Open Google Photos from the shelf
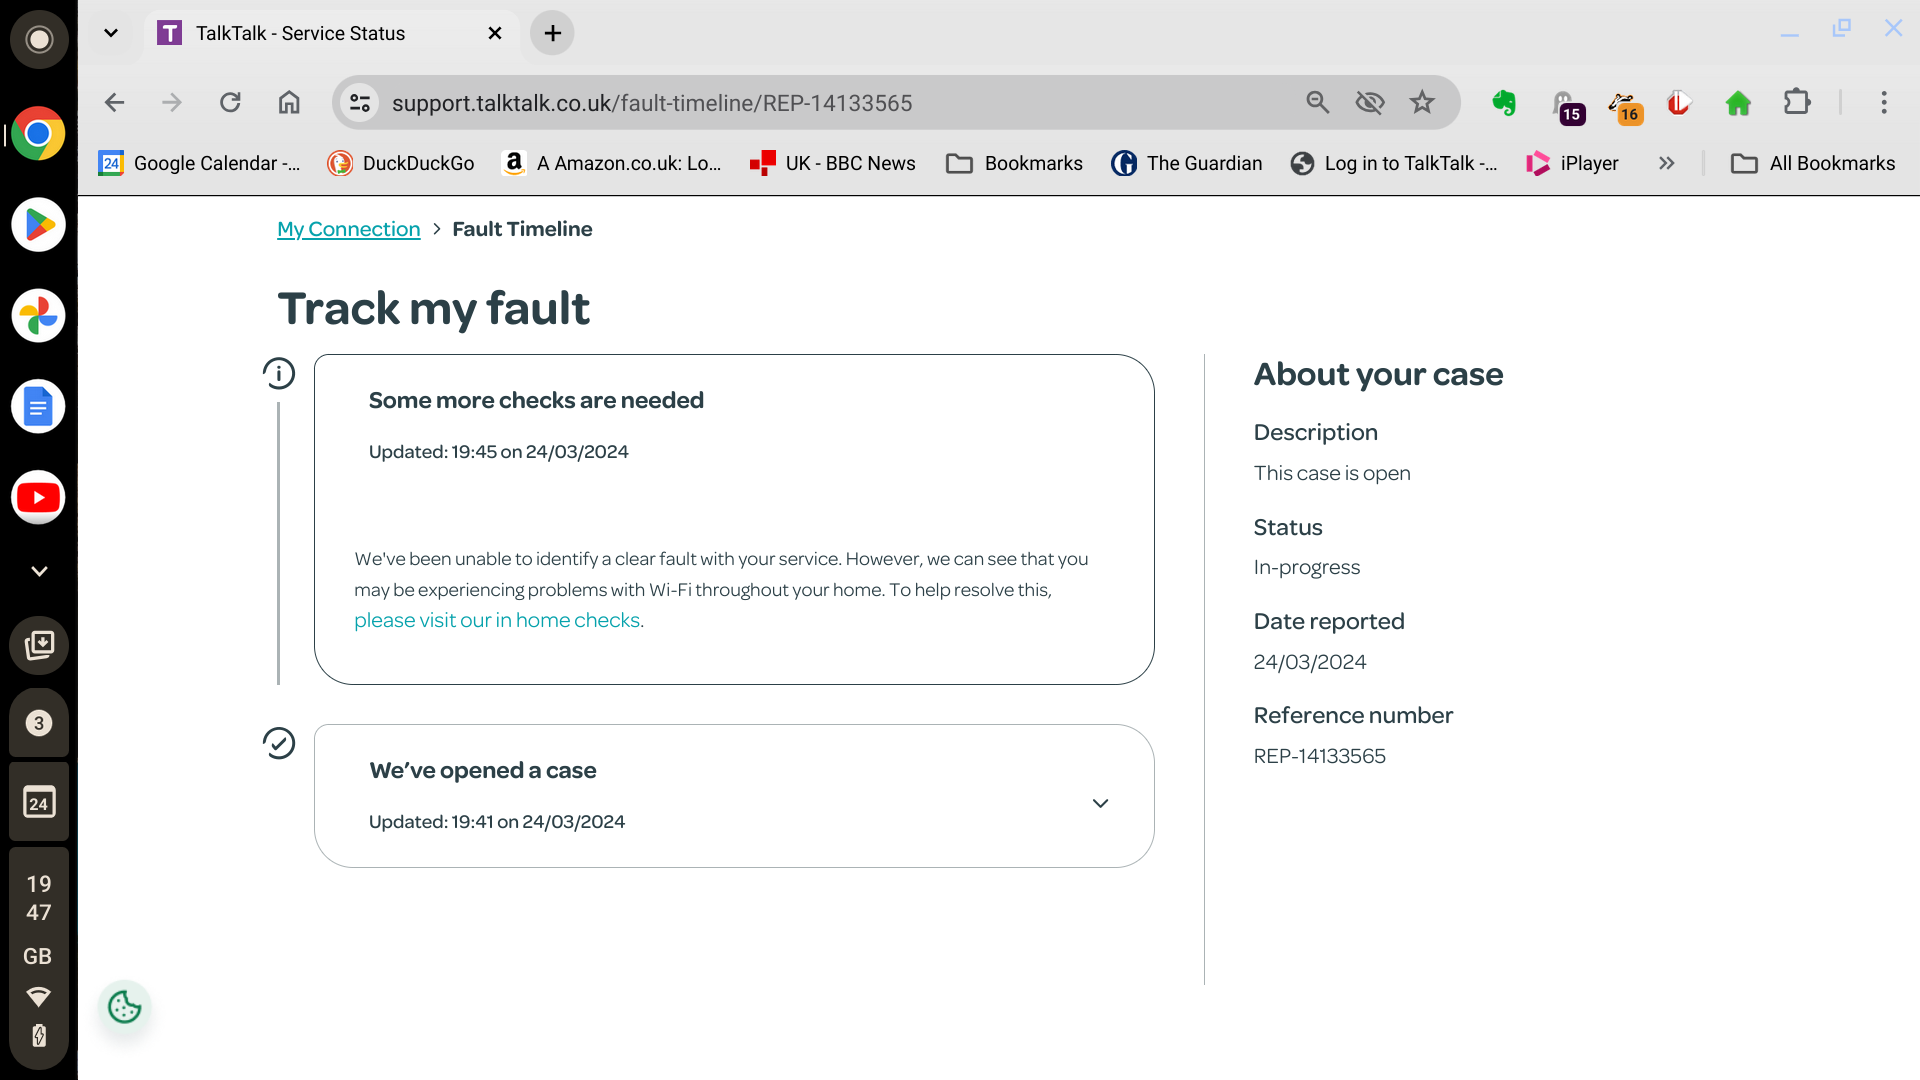The image size is (1920, 1080). 39,316
